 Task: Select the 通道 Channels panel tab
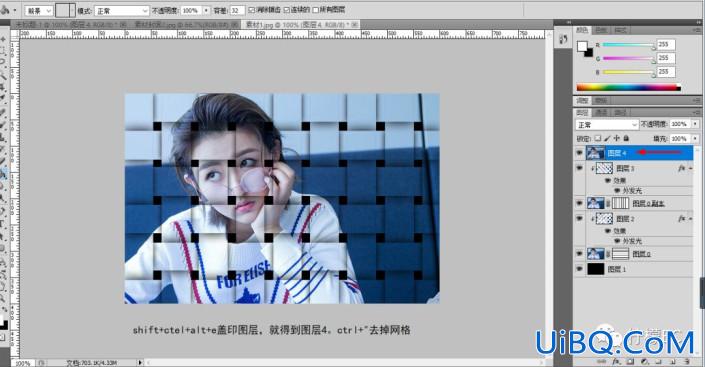point(601,112)
